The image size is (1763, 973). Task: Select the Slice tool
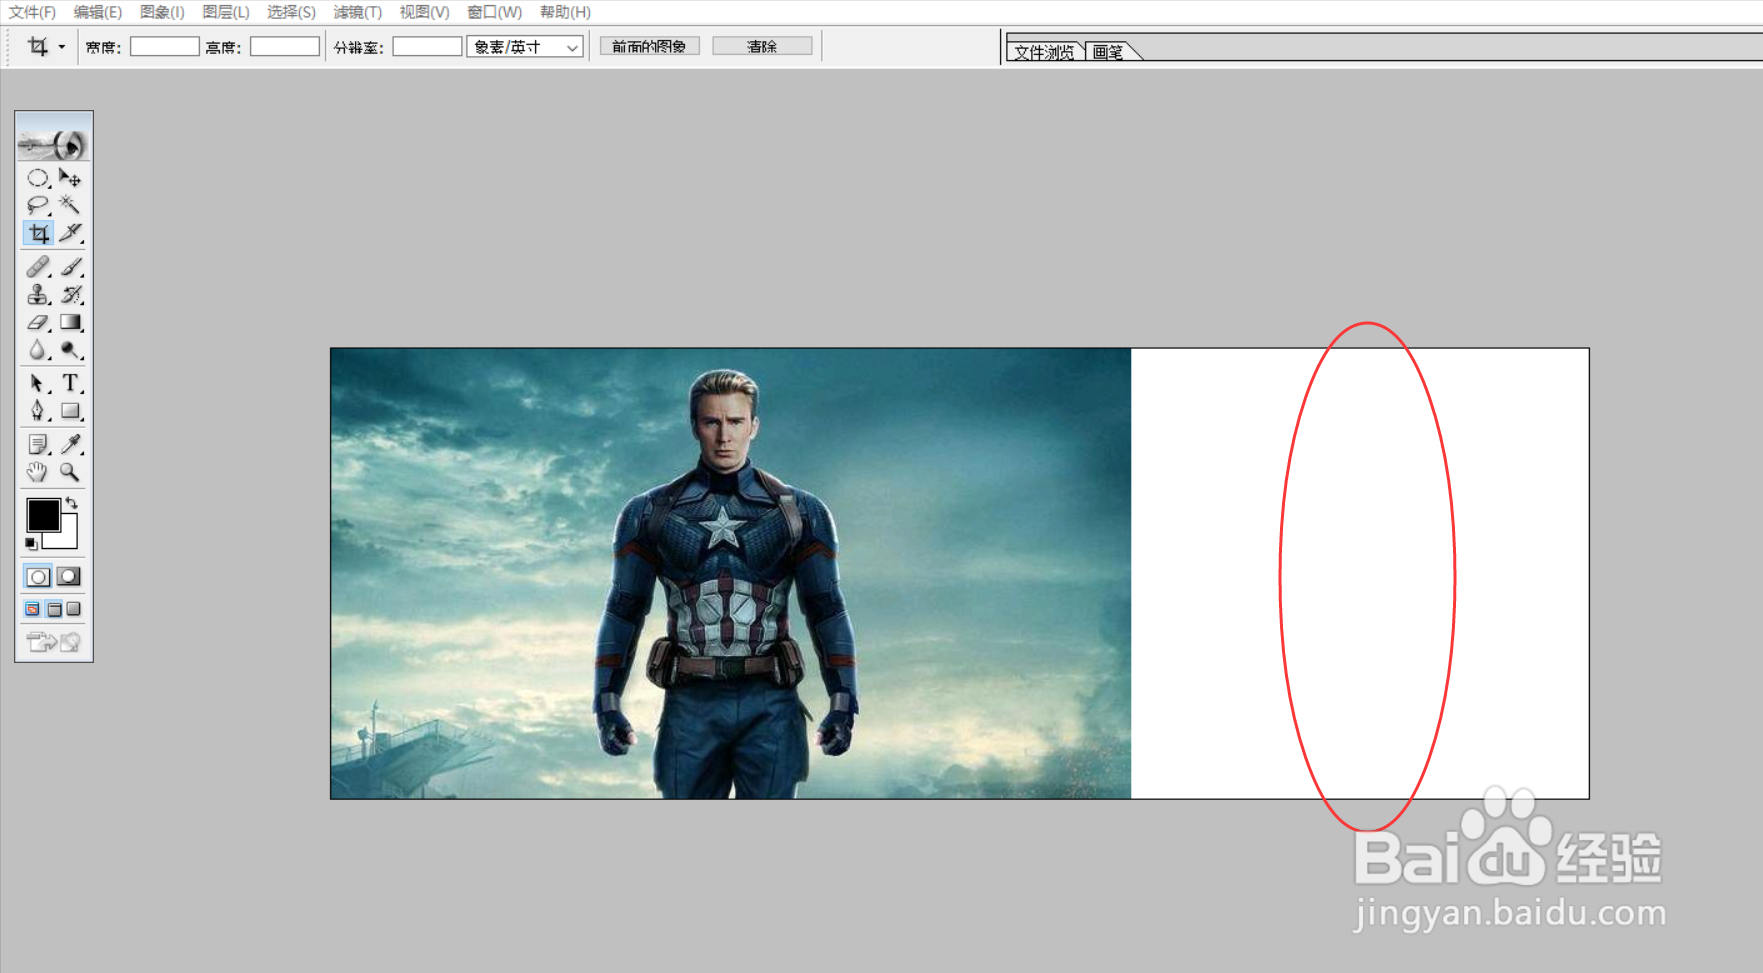pos(70,233)
